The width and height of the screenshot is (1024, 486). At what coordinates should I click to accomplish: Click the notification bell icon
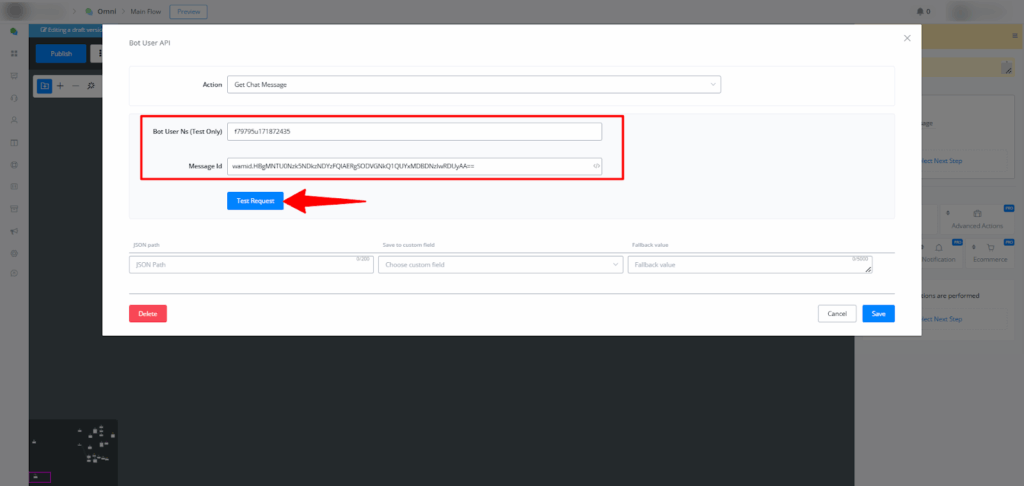click(920, 11)
